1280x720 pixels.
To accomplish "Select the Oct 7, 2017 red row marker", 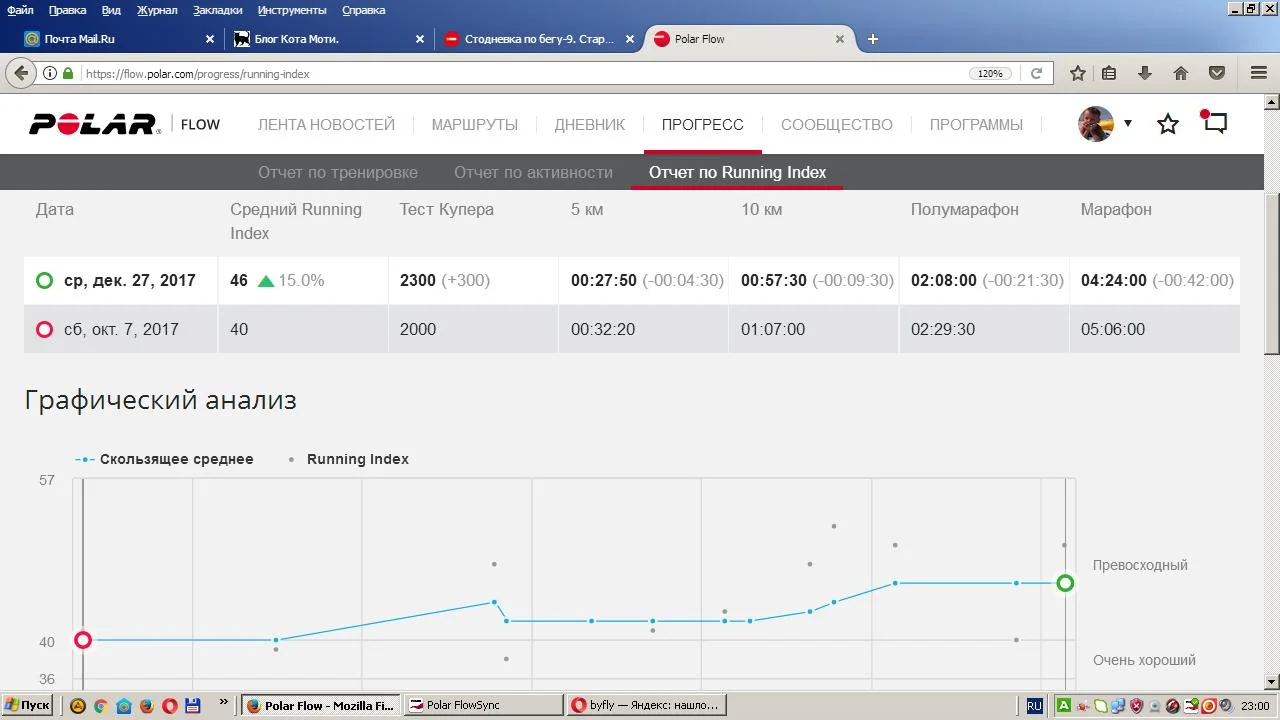I will [x=44, y=329].
